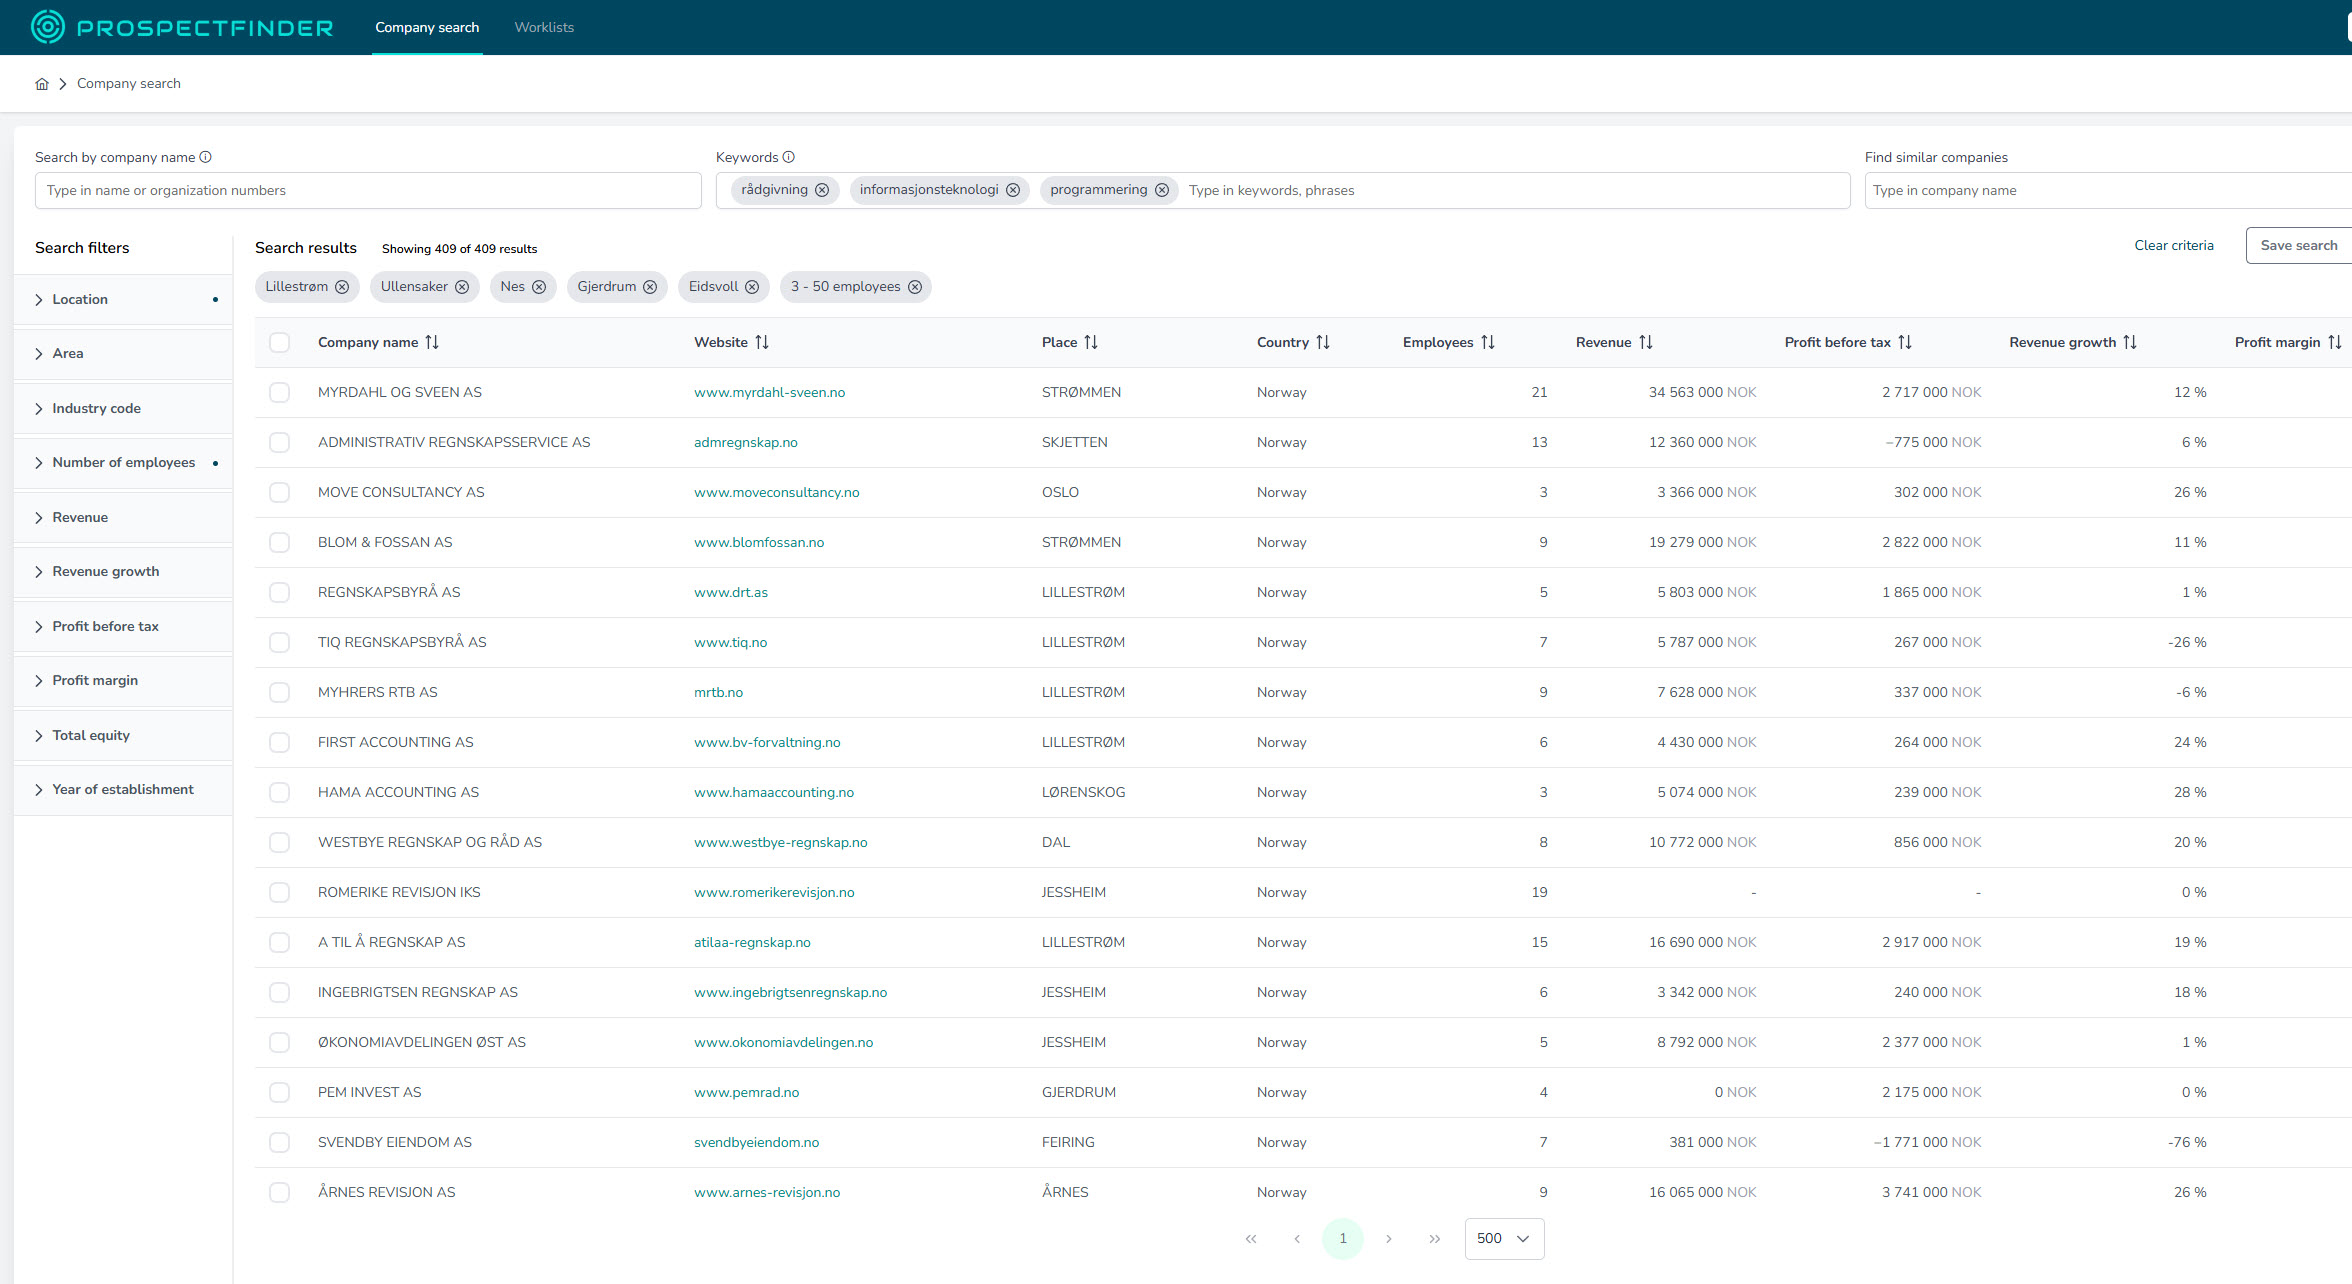The width and height of the screenshot is (2352, 1284).
Task: Switch to the Worklists tab
Action: click(543, 27)
